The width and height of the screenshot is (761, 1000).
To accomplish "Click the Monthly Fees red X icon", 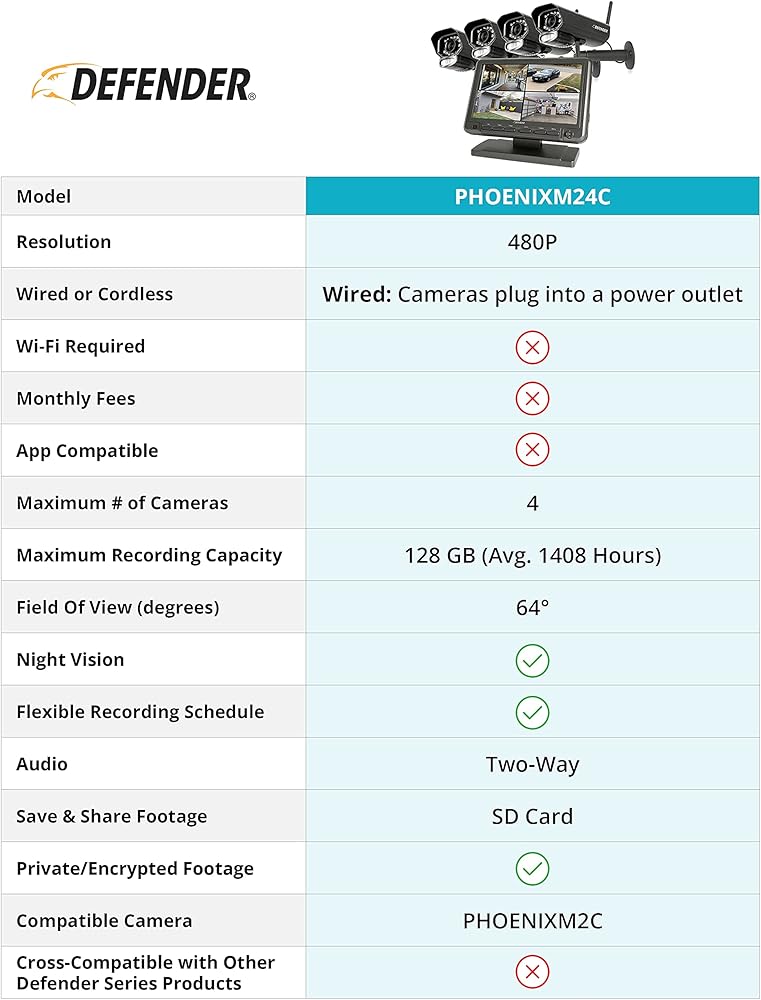I will click(x=532, y=399).
